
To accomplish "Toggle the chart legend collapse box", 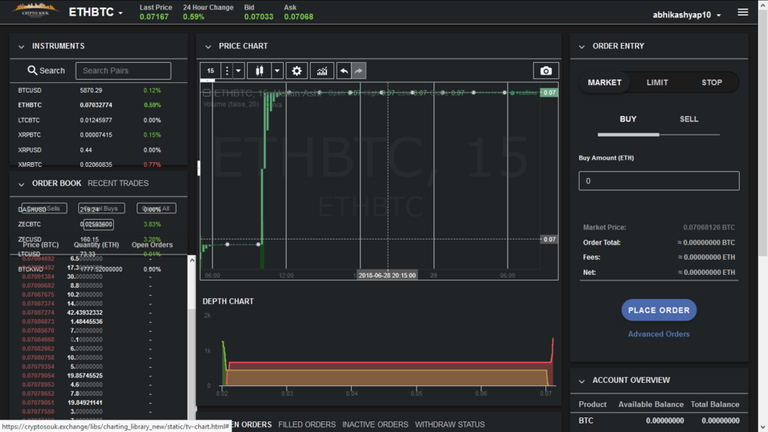I will (207, 93).
